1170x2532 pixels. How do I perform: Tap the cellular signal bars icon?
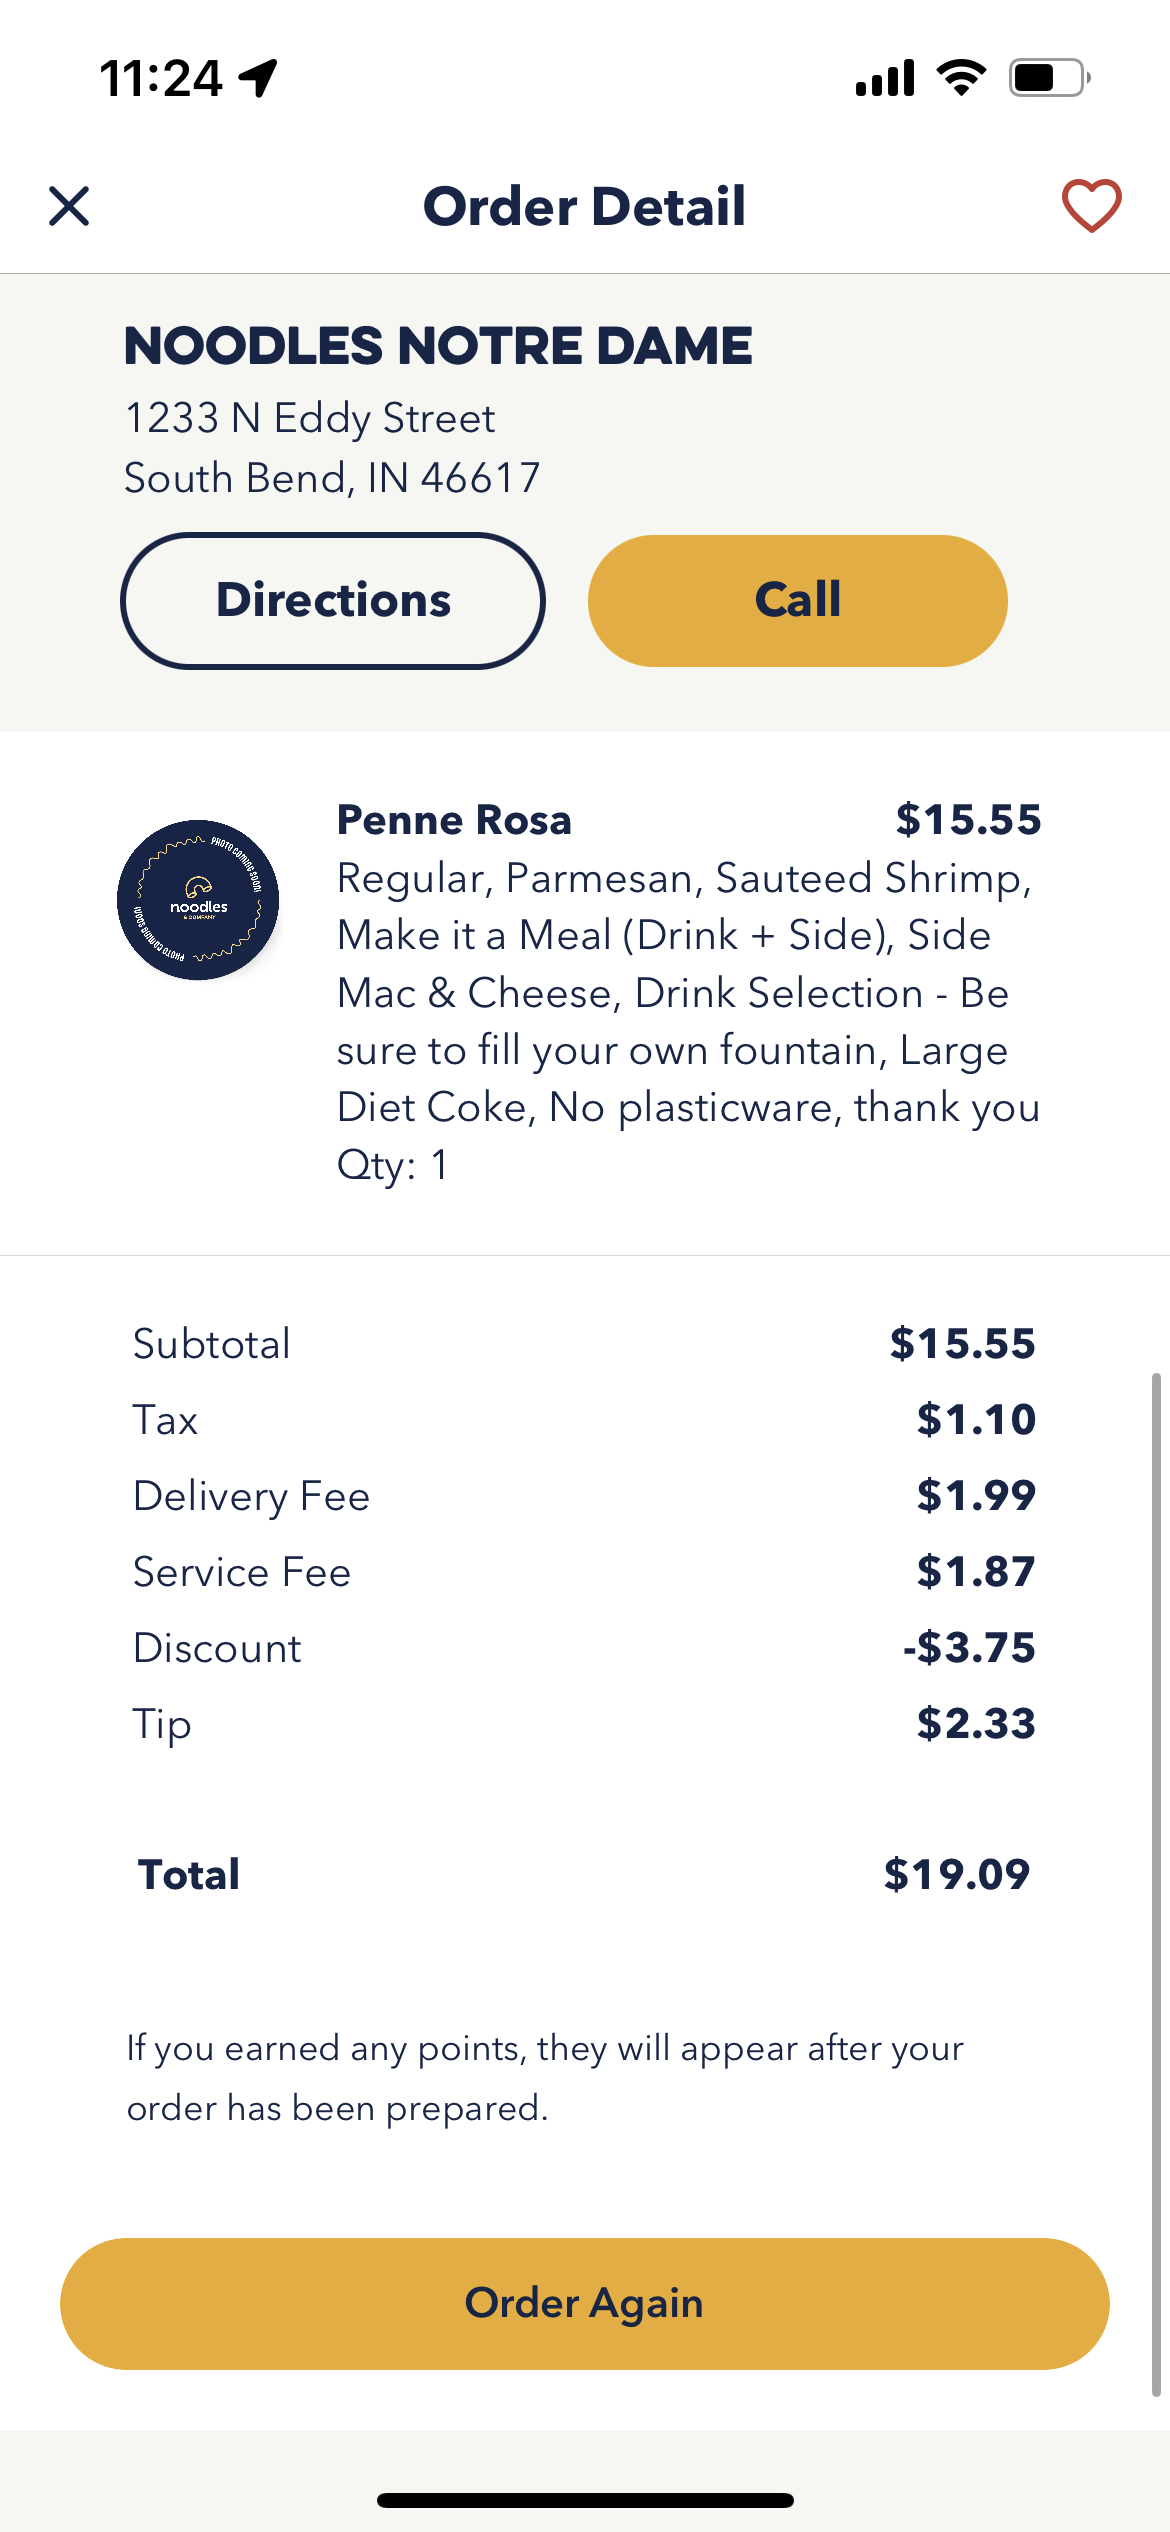pyautogui.click(x=885, y=78)
